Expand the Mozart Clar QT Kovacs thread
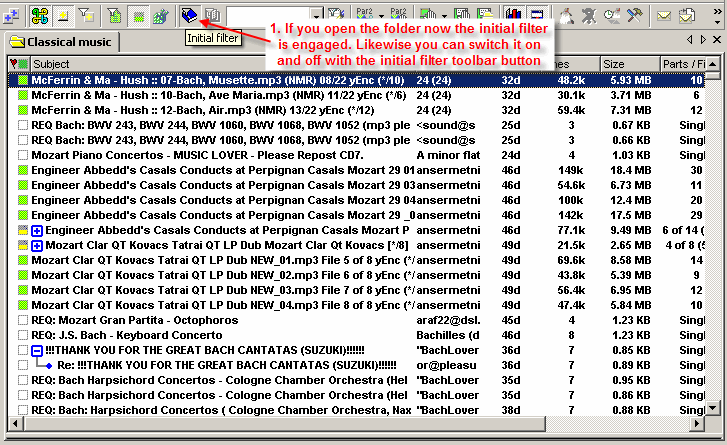 (37, 246)
